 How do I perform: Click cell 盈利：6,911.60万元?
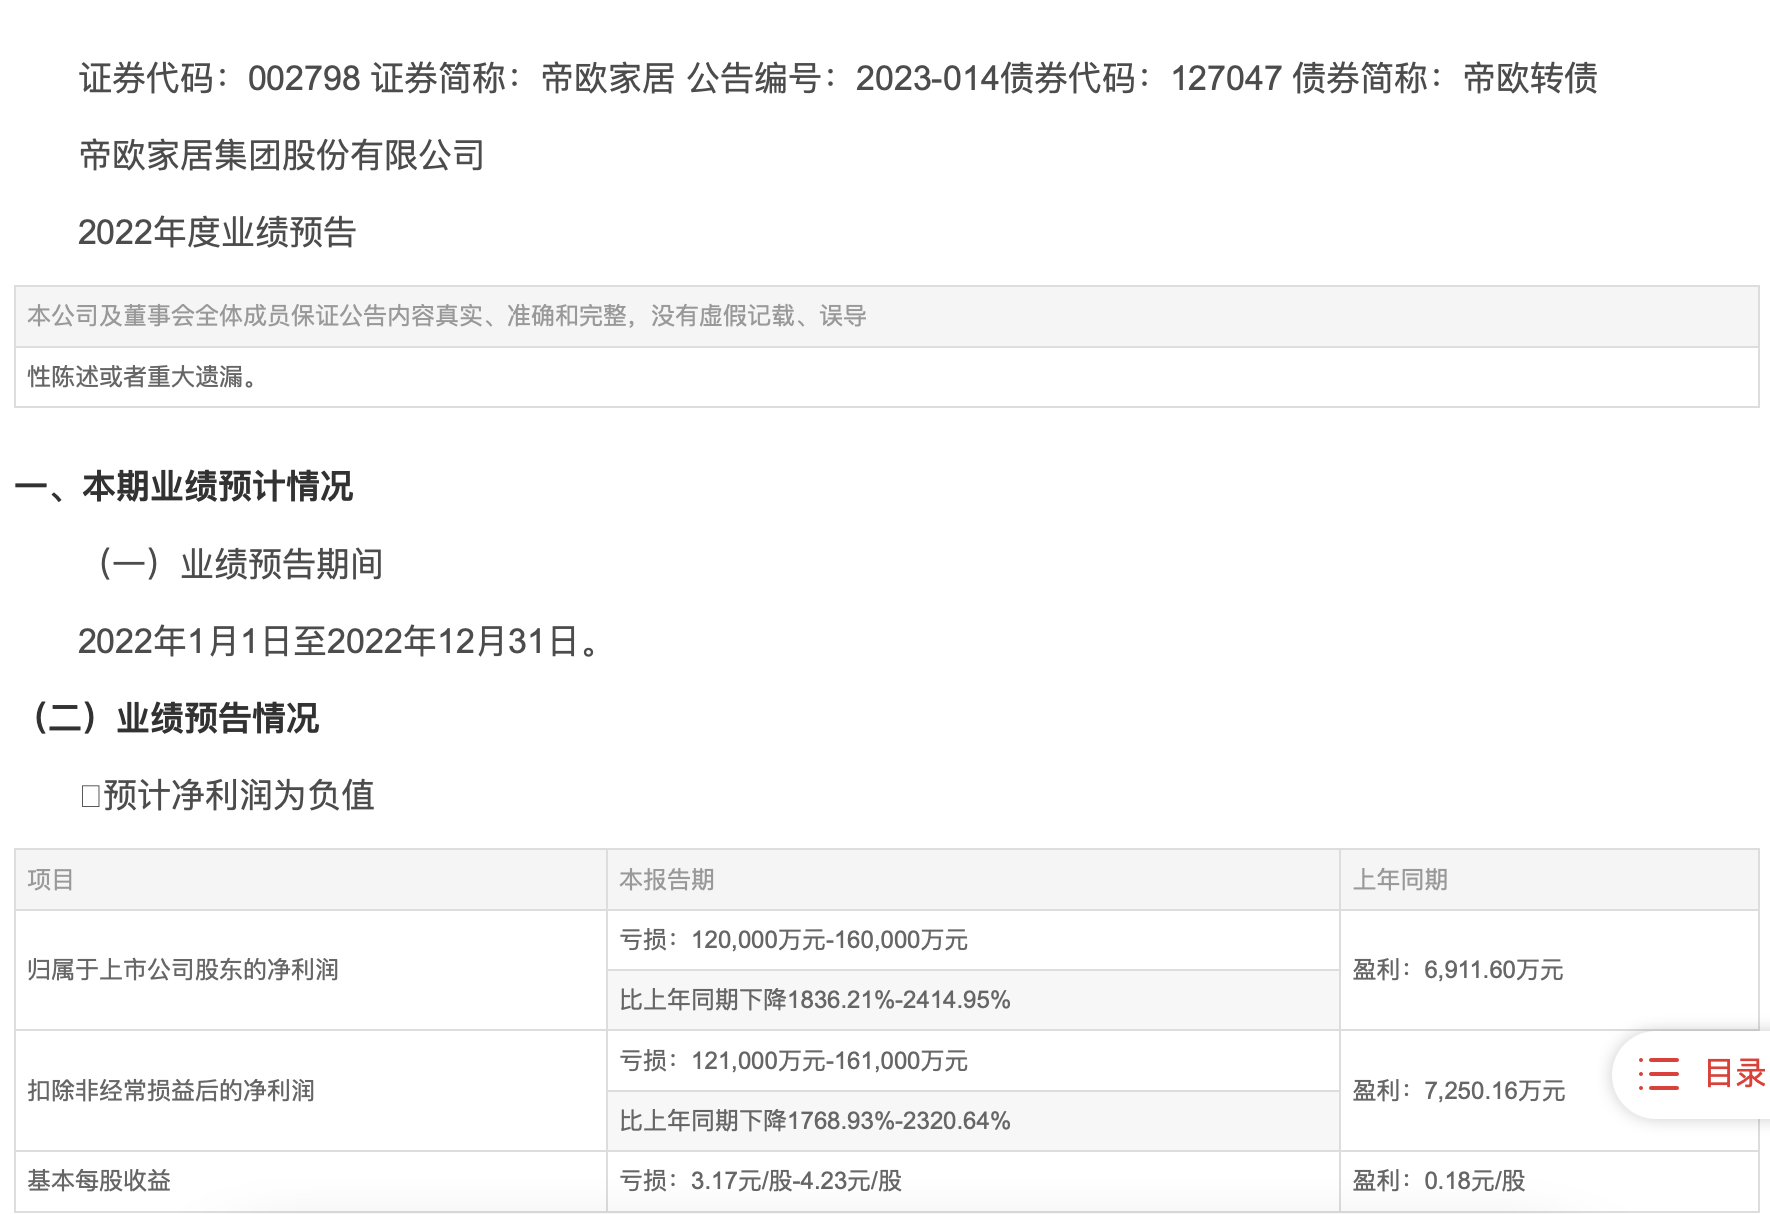click(x=1549, y=970)
